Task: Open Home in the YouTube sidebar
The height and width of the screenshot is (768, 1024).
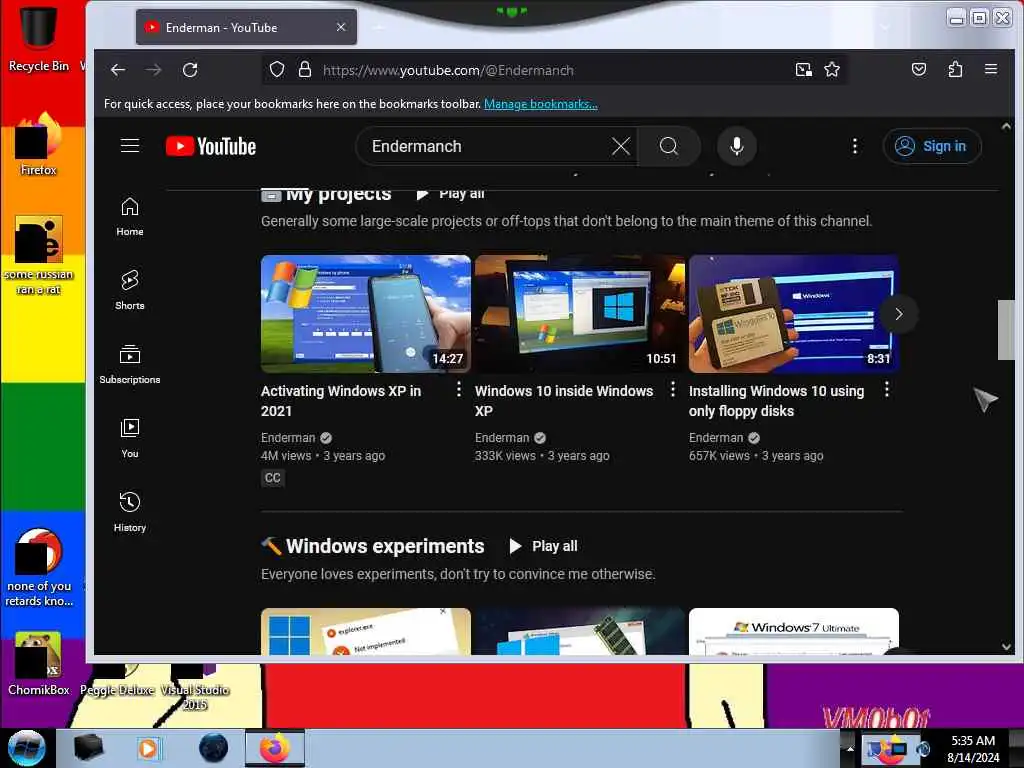Action: (x=130, y=217)
